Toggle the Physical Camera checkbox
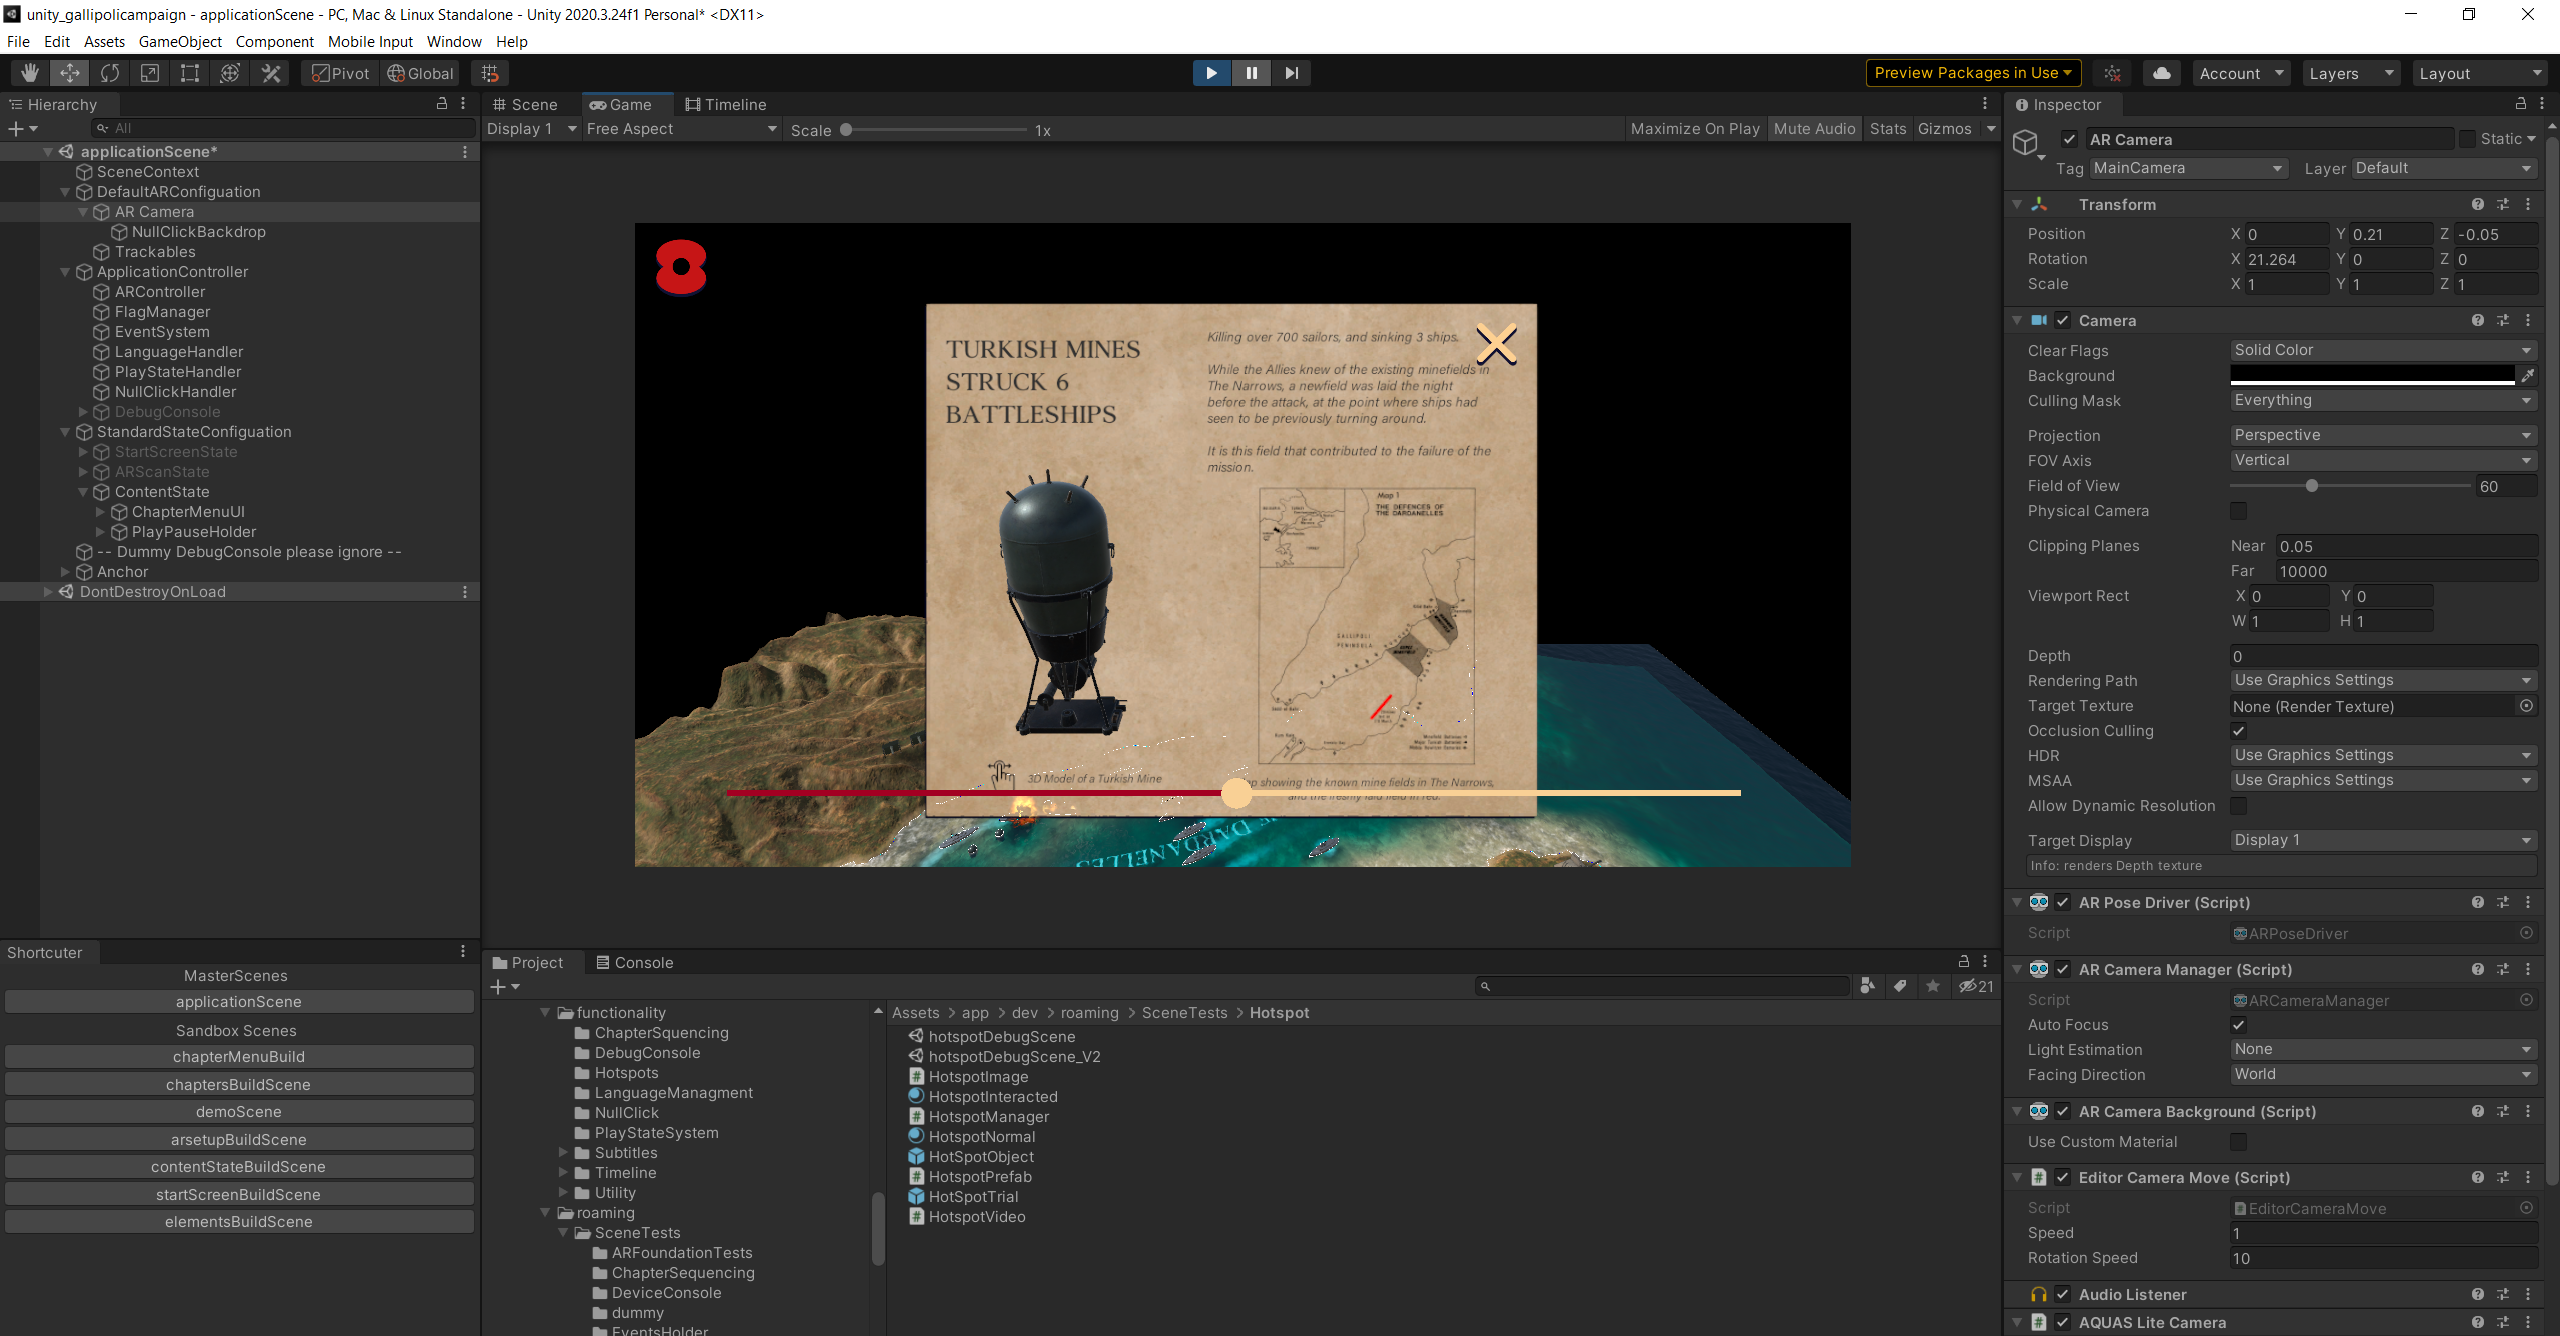 [x=2238, y=511]
